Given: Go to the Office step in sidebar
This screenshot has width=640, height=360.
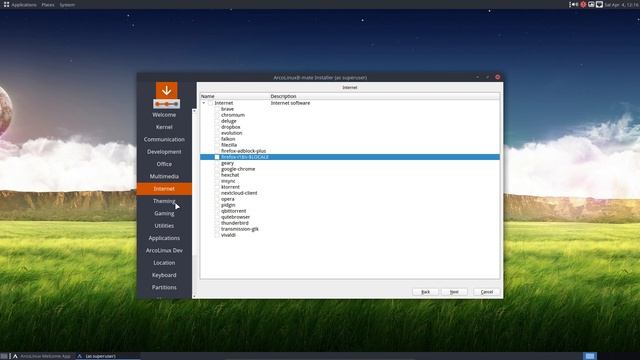Looking at the screenshot, I should (x=164, y=164).
